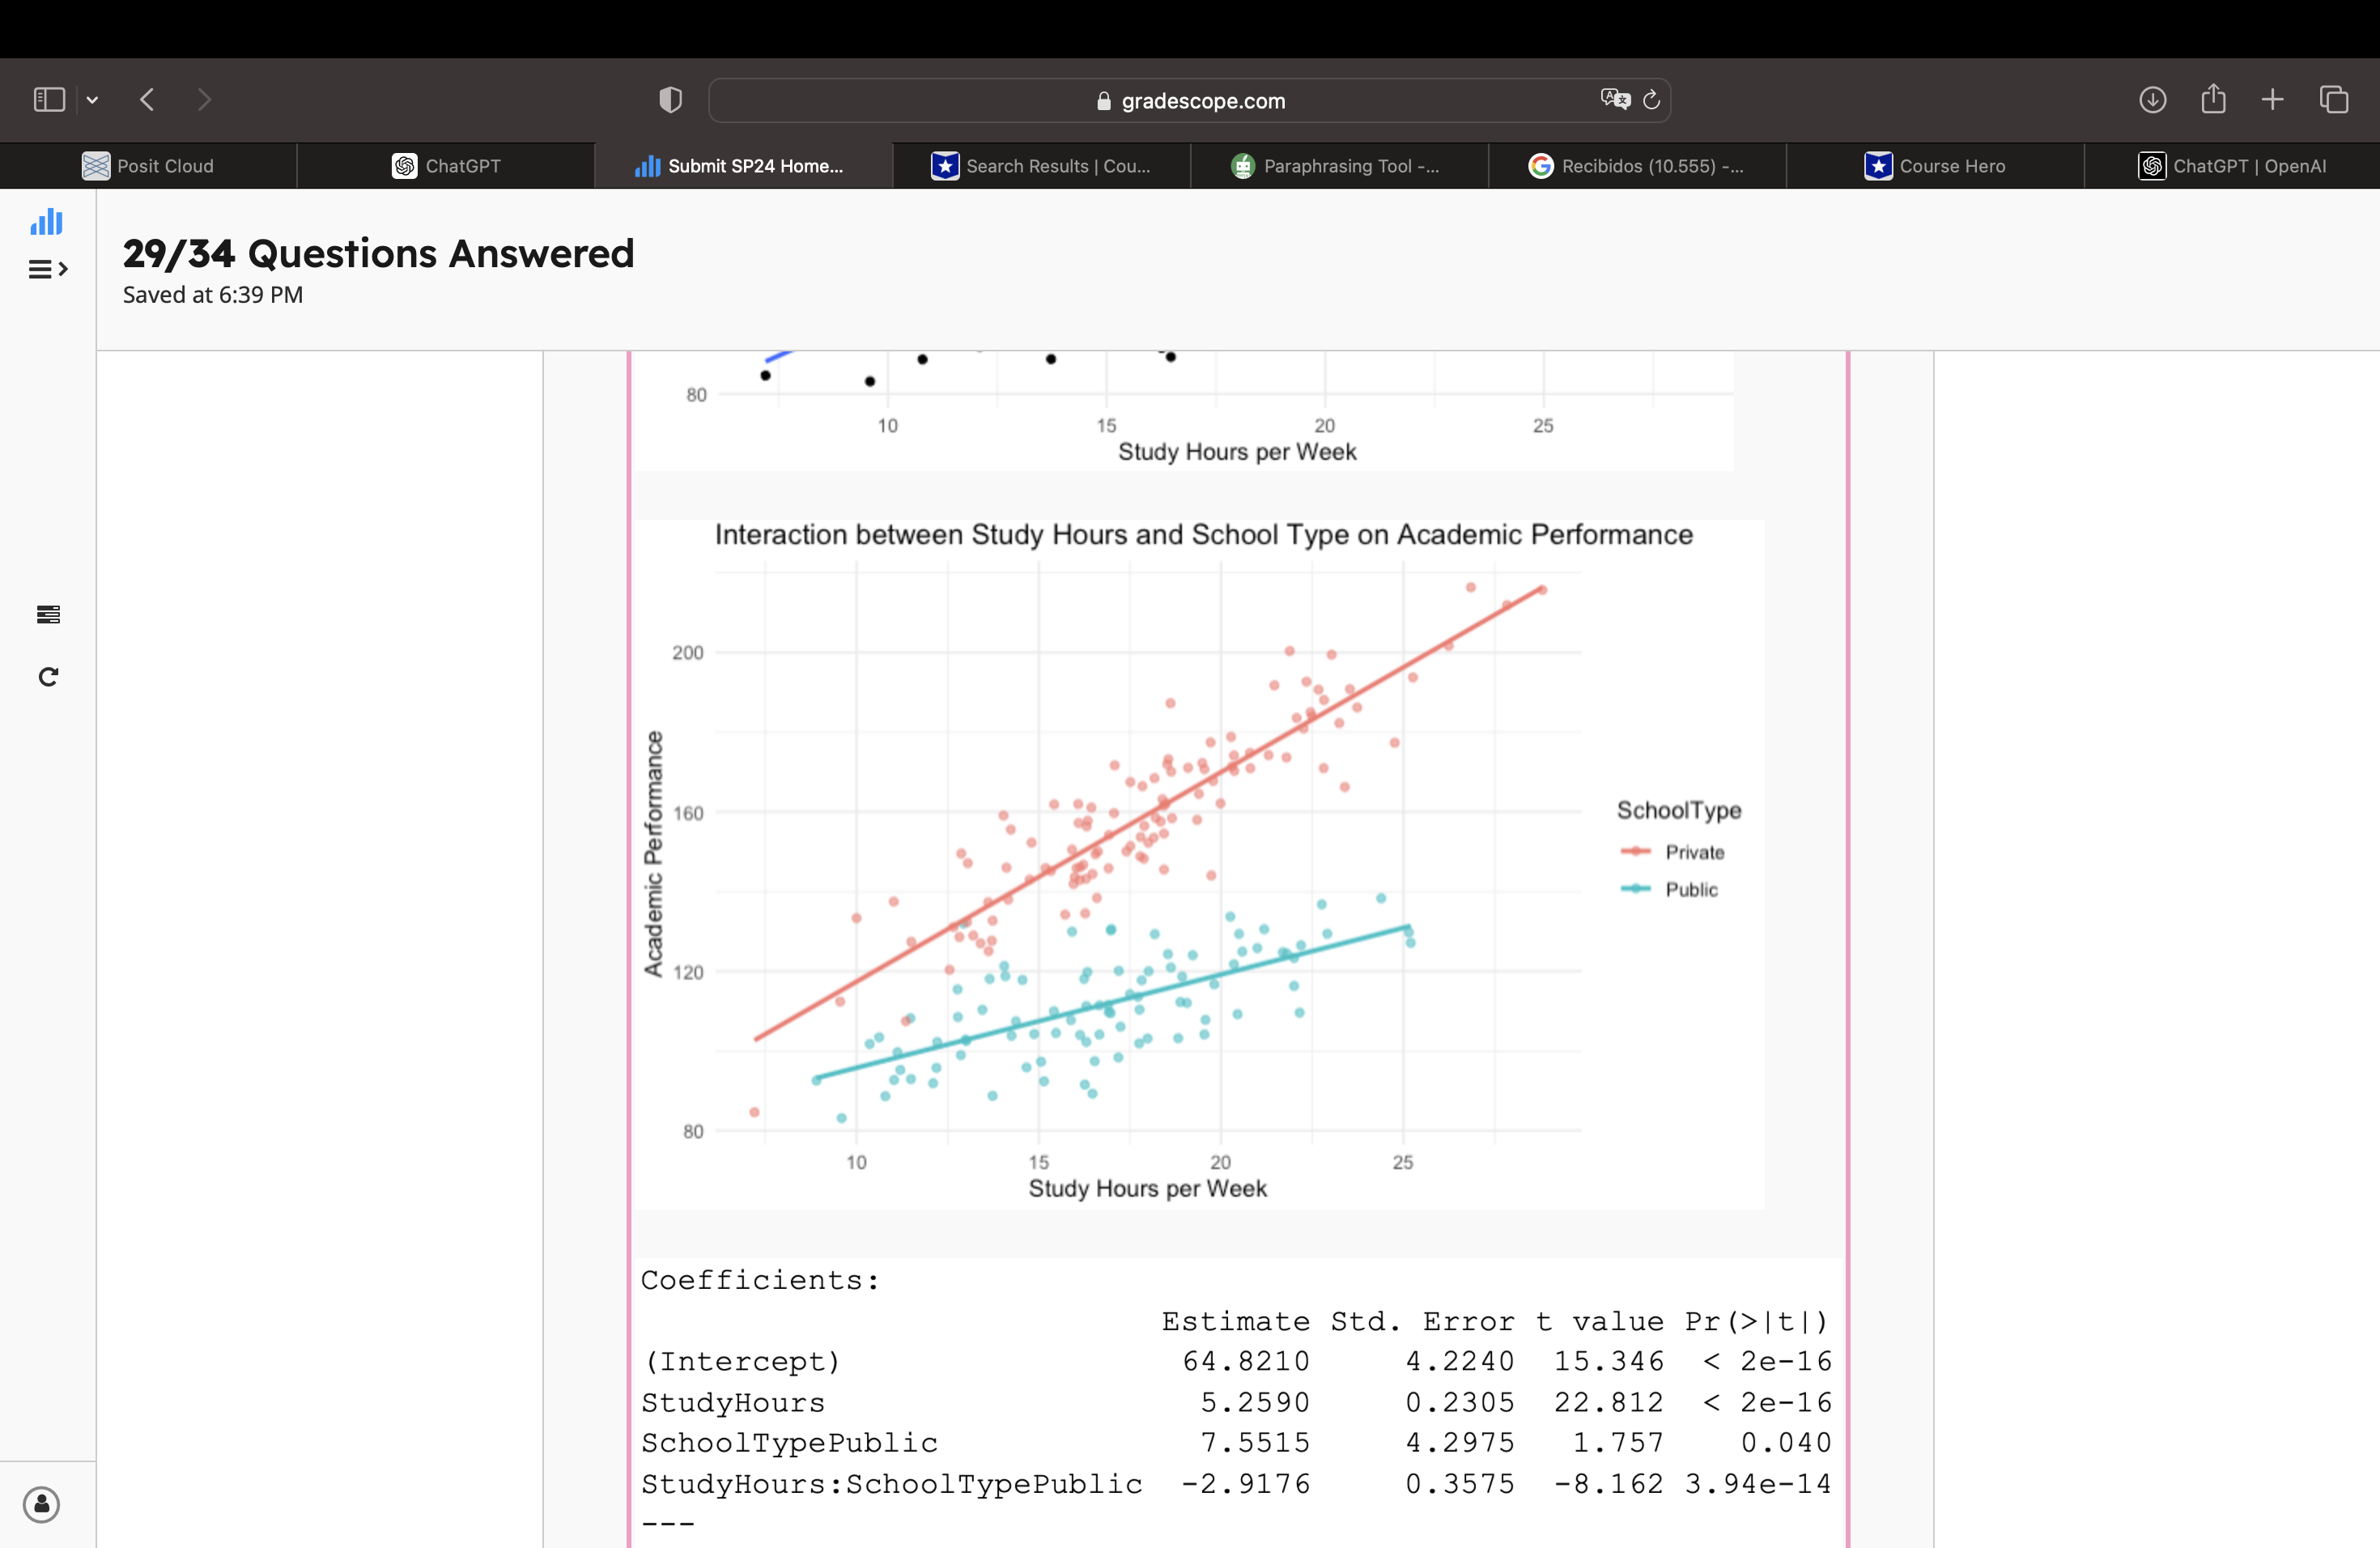Screen dimensions: 2380x1548
Task: Toggle Safari sidebar panel
Action: point(49,100)
